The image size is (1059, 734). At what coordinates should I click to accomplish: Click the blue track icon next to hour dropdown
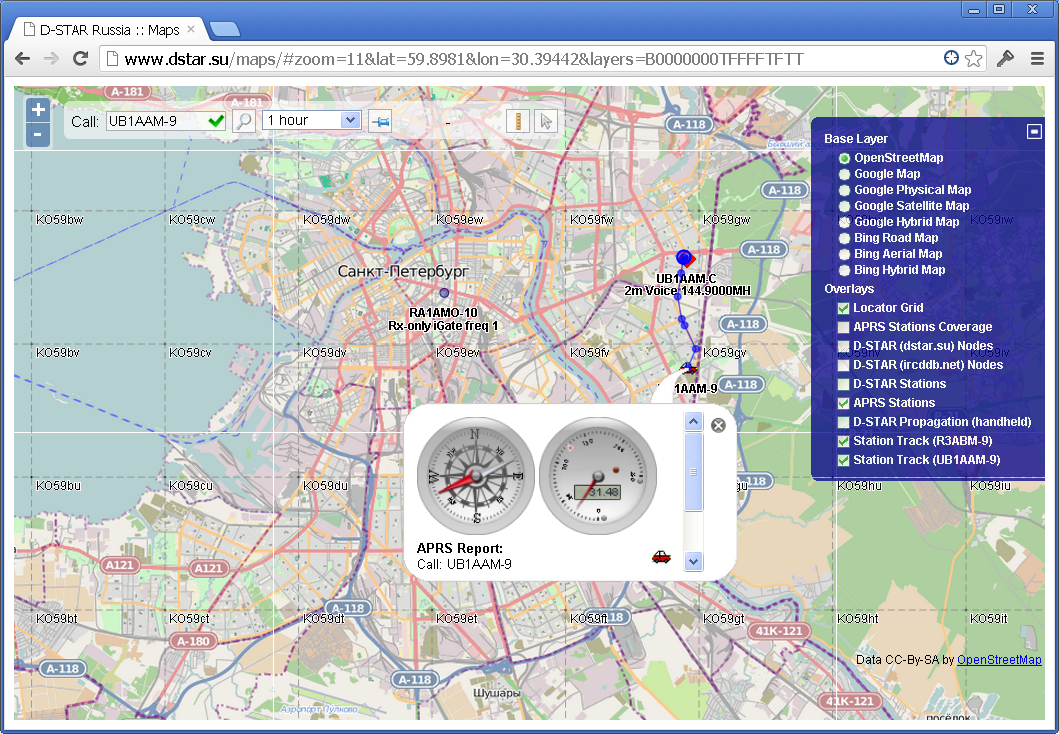380,122
